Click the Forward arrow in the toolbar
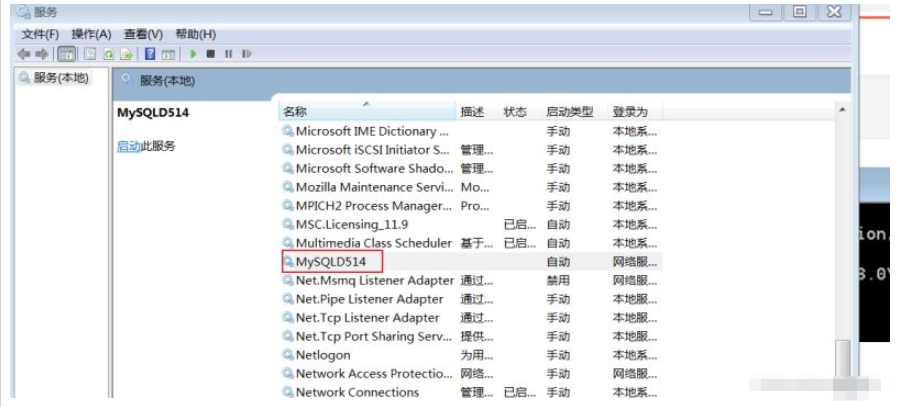The image size is (907, 407). coord(41,54)
